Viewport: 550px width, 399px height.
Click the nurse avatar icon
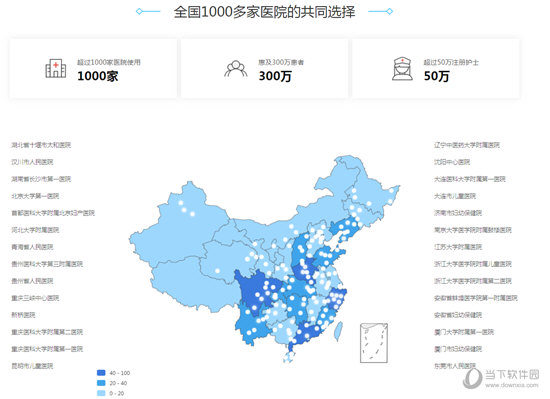[x=402, y=69]
